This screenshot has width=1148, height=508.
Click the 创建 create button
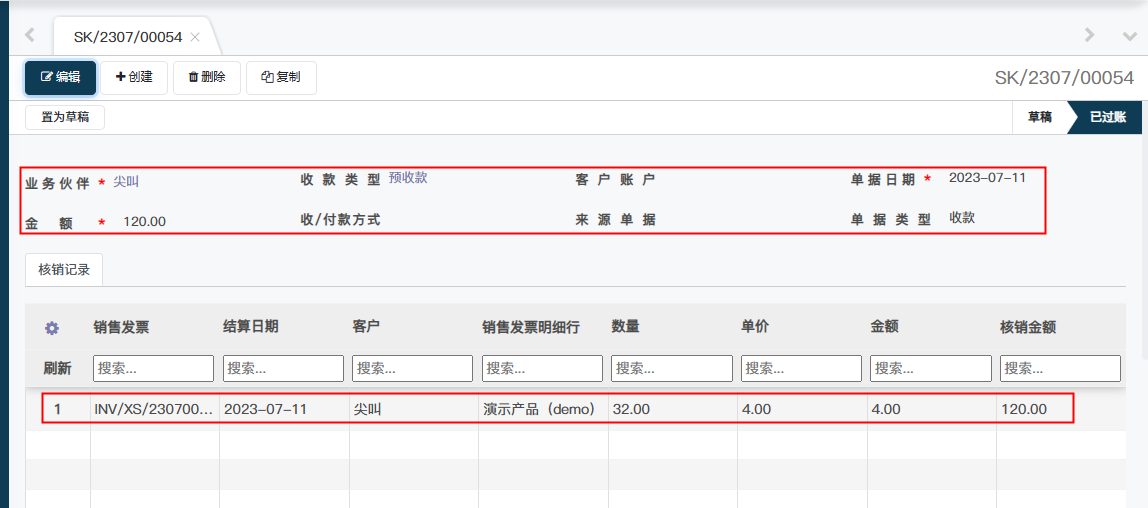[134, 77]
